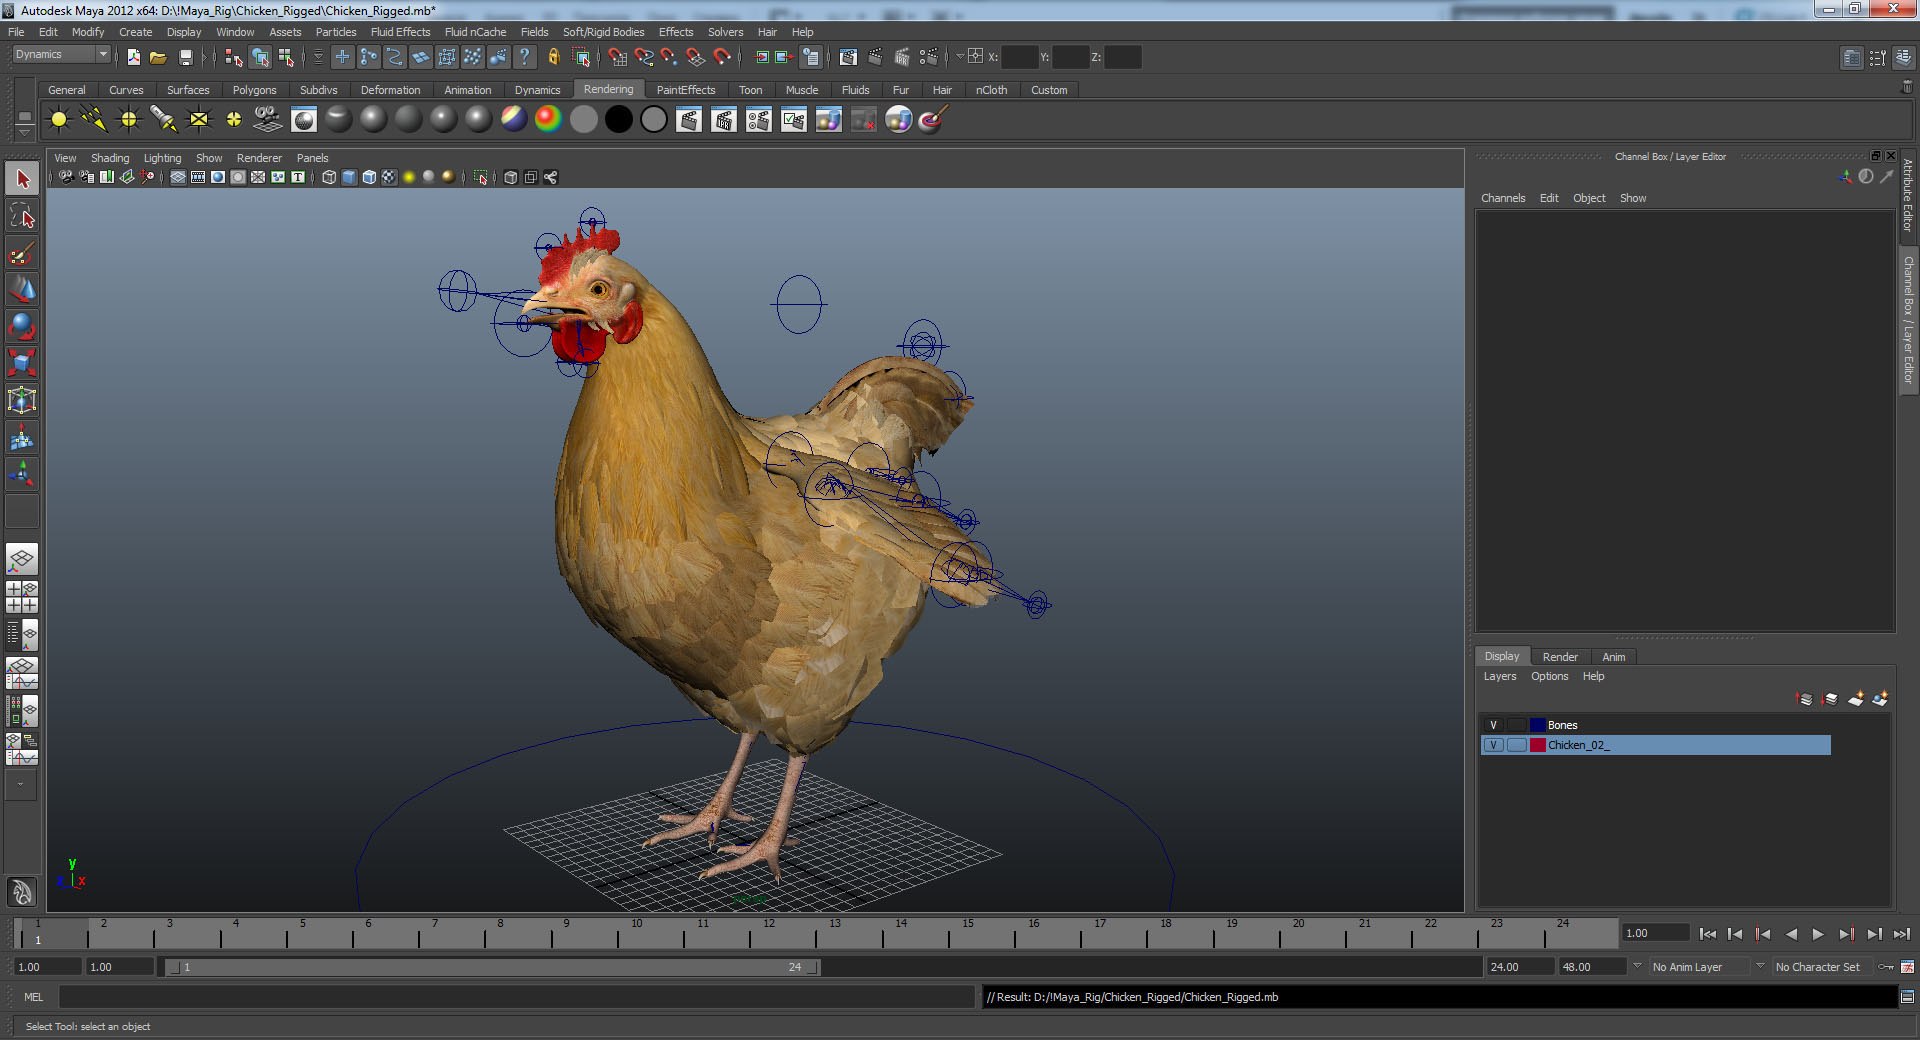Screen dimensions: 1920x1040
Task: Open layer editor Options menu
Action: click(x=1549, y=677)
